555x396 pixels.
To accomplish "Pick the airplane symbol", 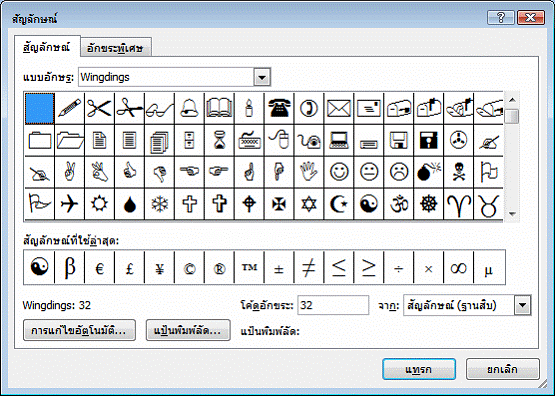I will click(x=69, y=204).
